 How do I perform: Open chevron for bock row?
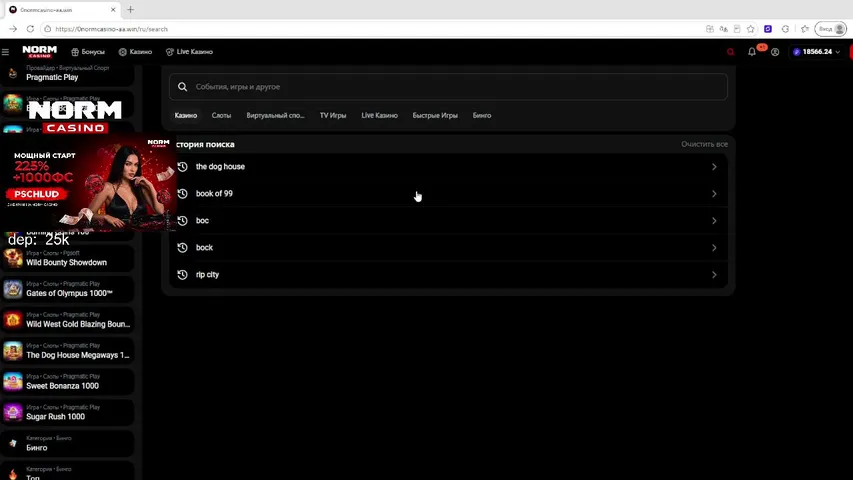[x=714, y=248]
